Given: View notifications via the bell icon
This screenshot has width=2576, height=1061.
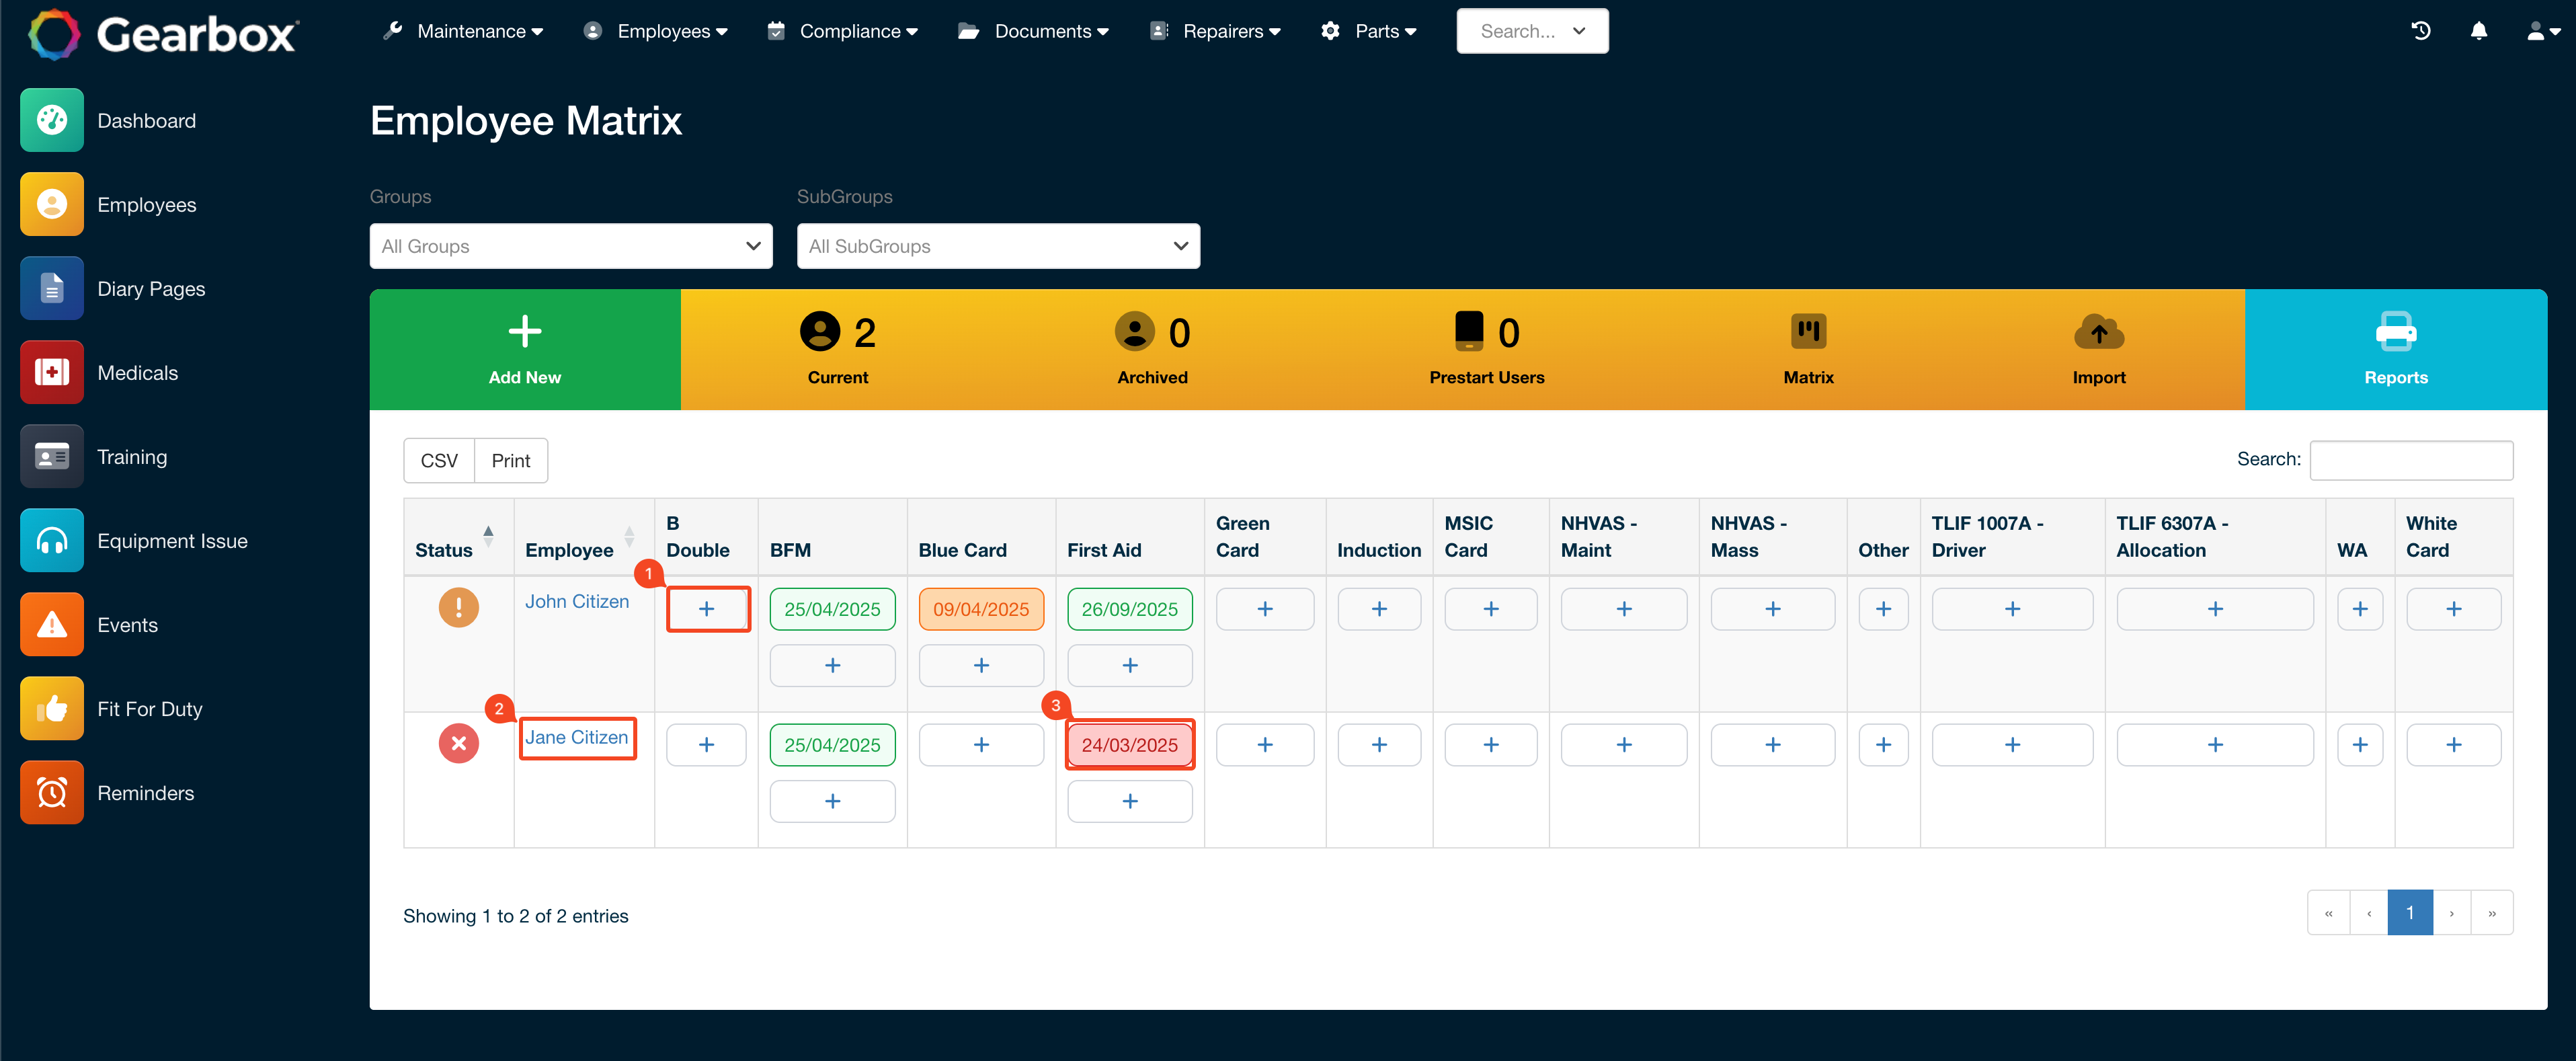Looking at the screenshot, I should pos(2479,31).
